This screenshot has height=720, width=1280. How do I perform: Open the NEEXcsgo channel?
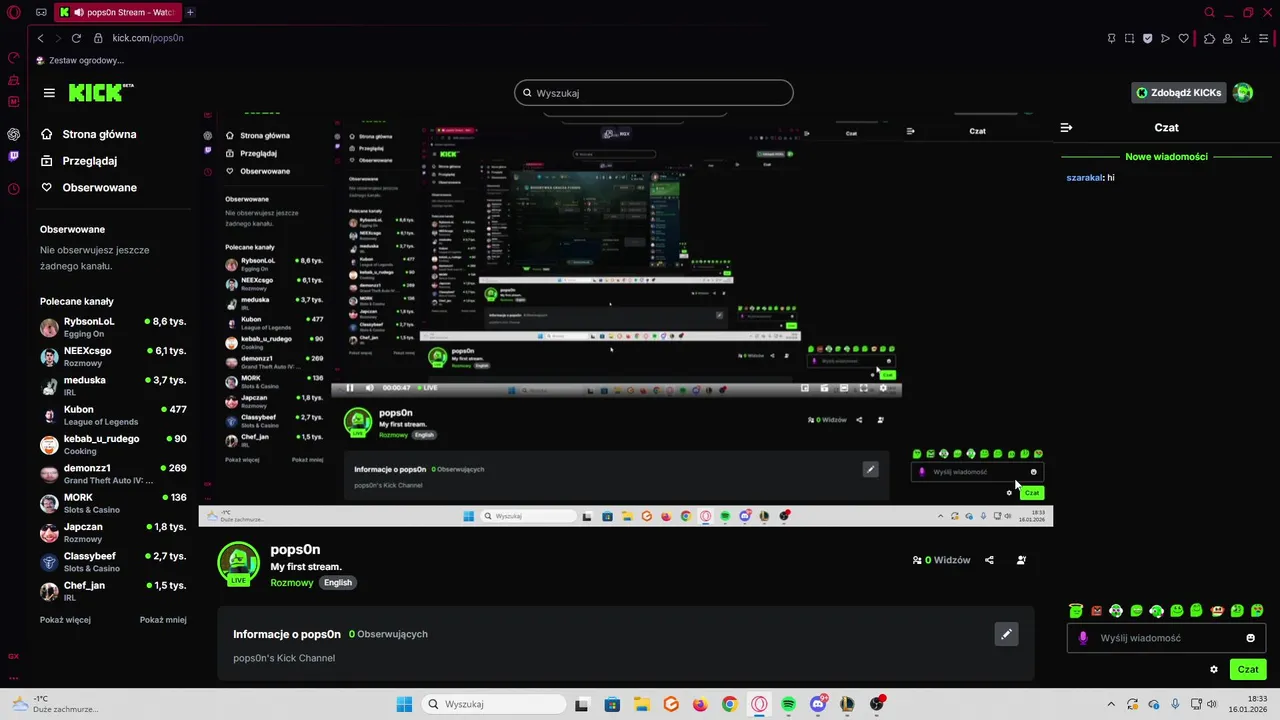click(x=113, y=357)
